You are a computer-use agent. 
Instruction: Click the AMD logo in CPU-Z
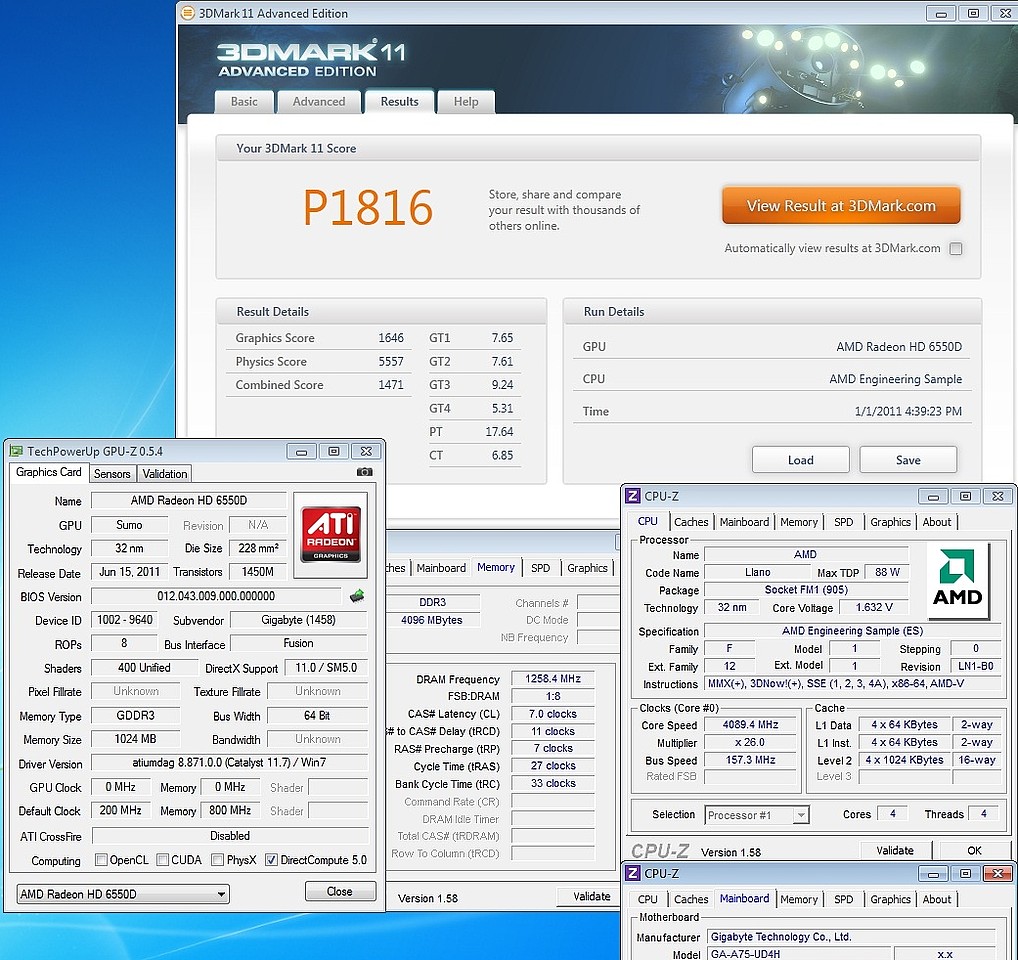[957, 579]
